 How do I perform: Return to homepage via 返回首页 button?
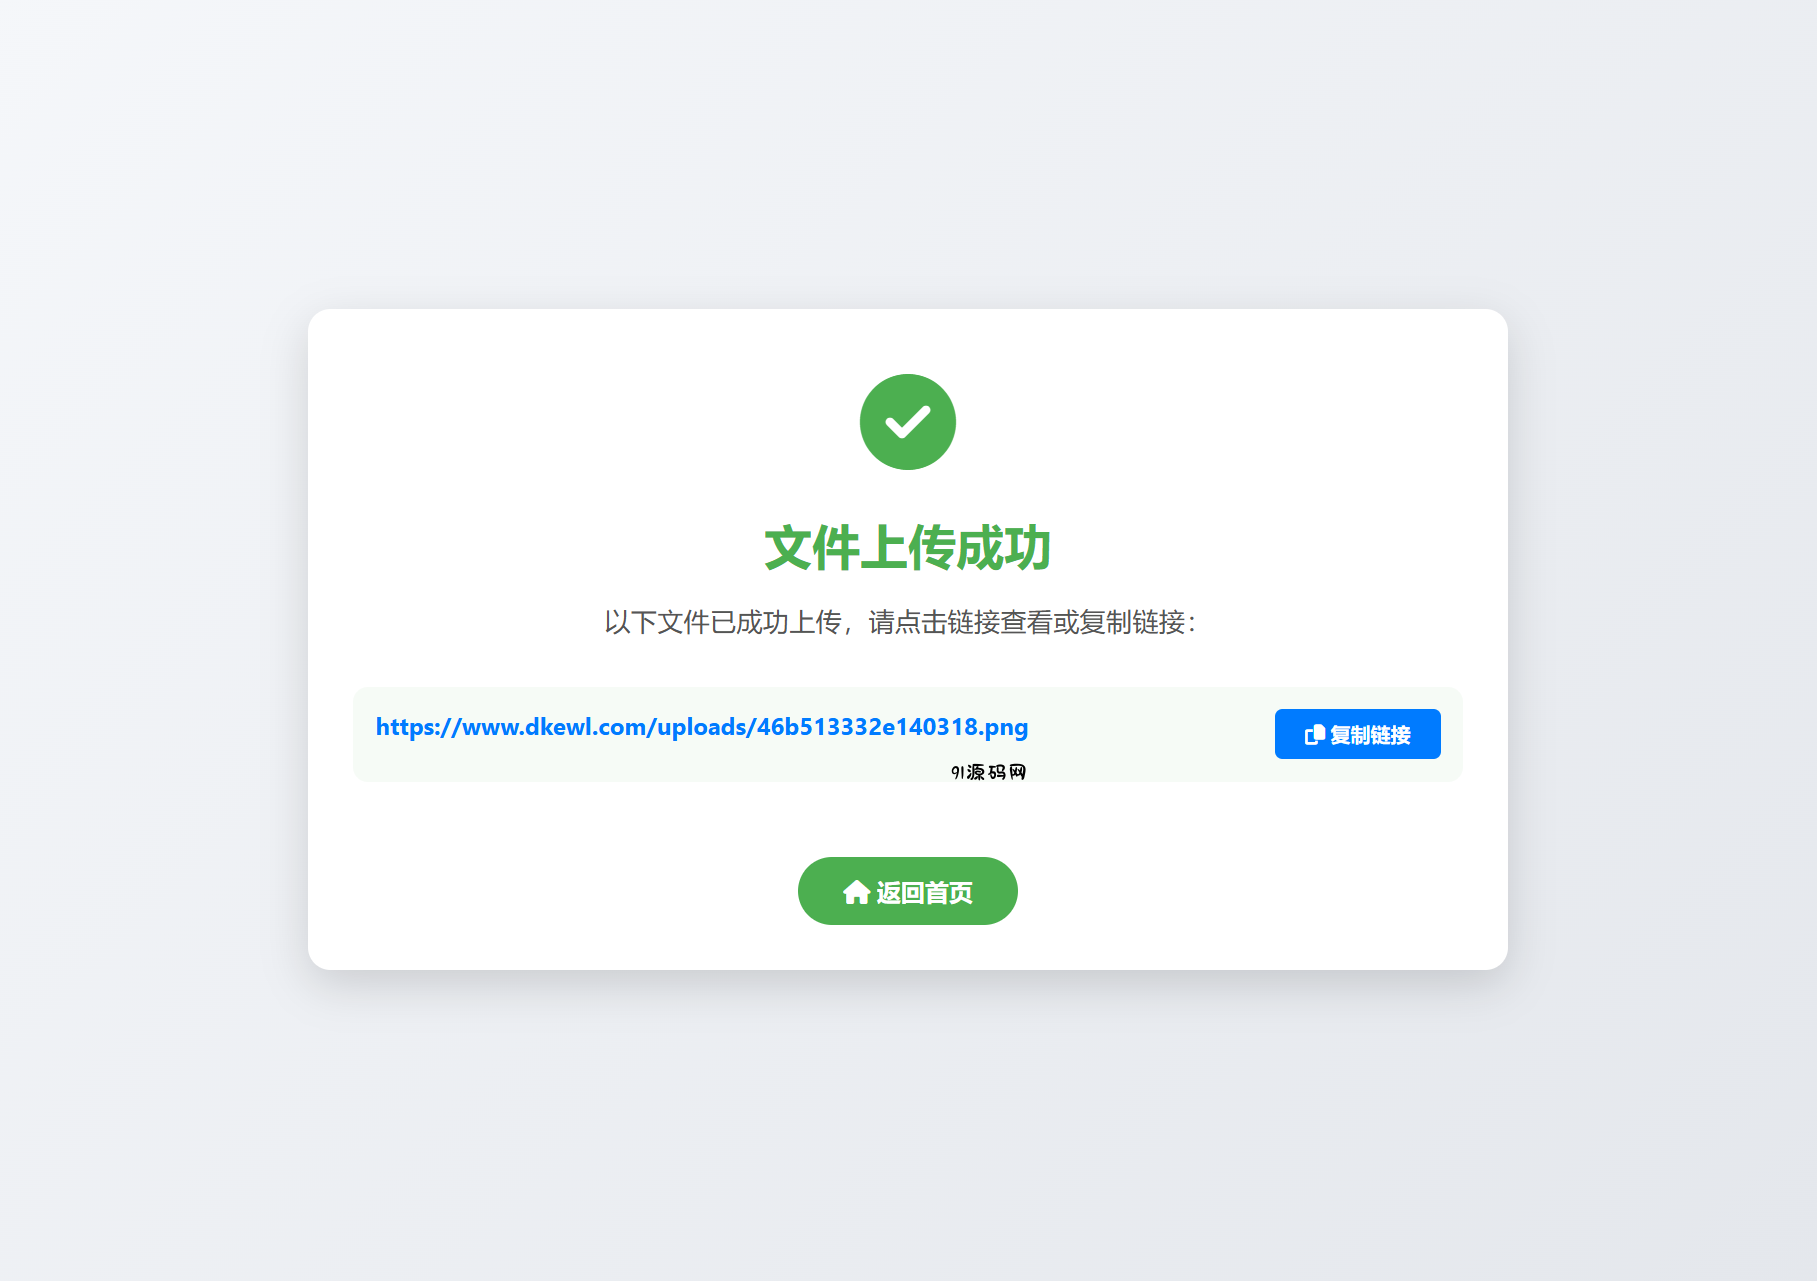(x=908, y=891)
